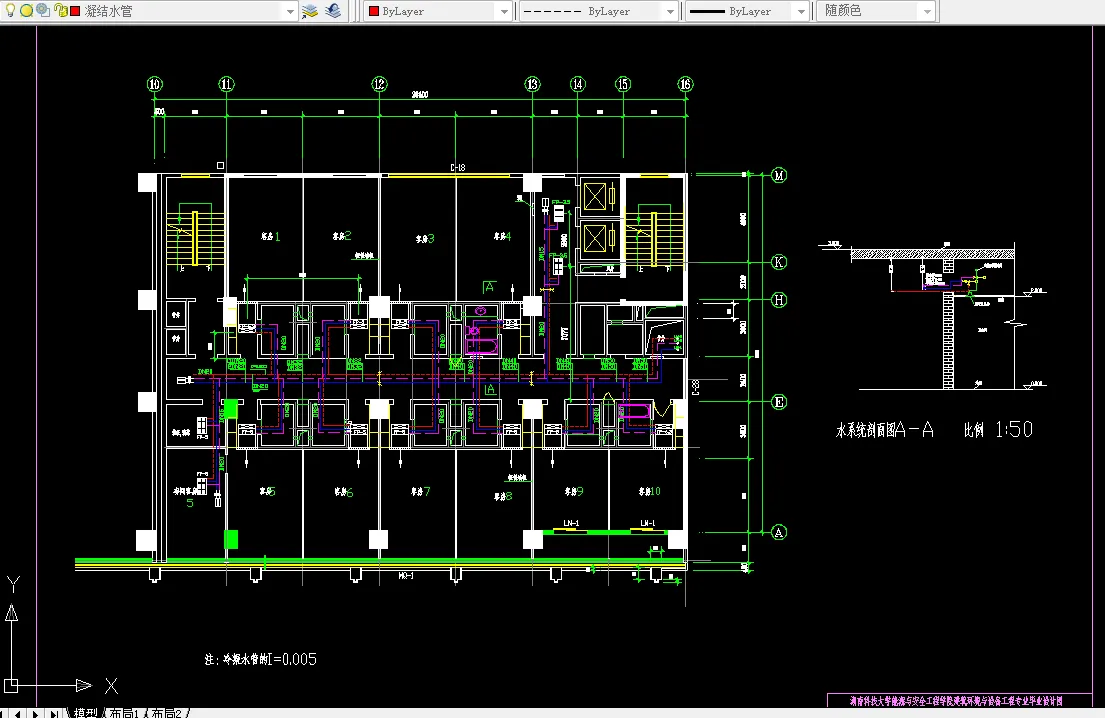
Task: Select grid bubble 16 at top
Action: (685, 85)
